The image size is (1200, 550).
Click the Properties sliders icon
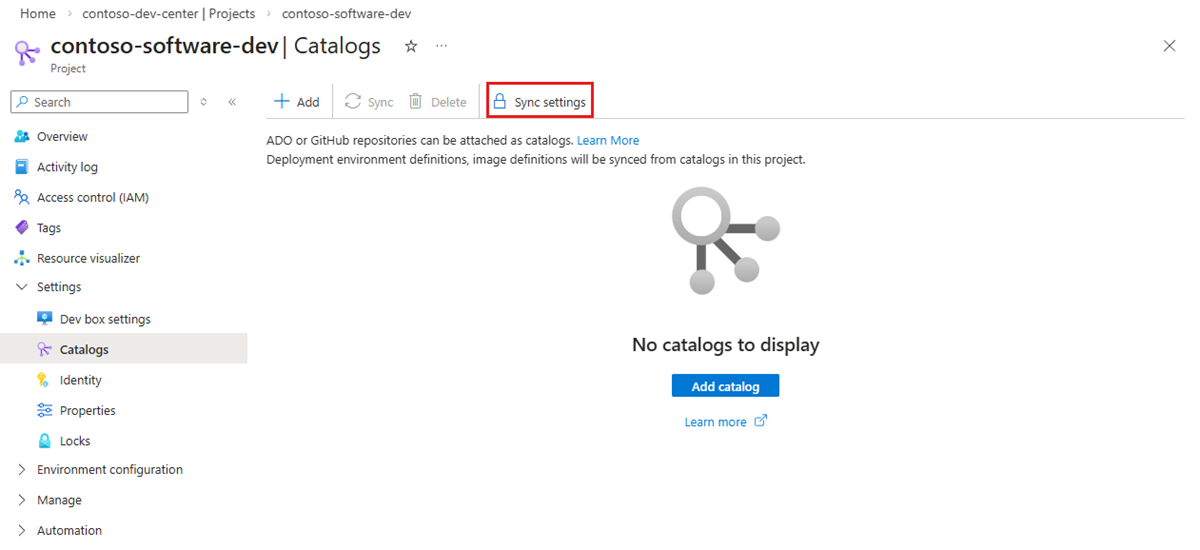[x=45, y=411]
